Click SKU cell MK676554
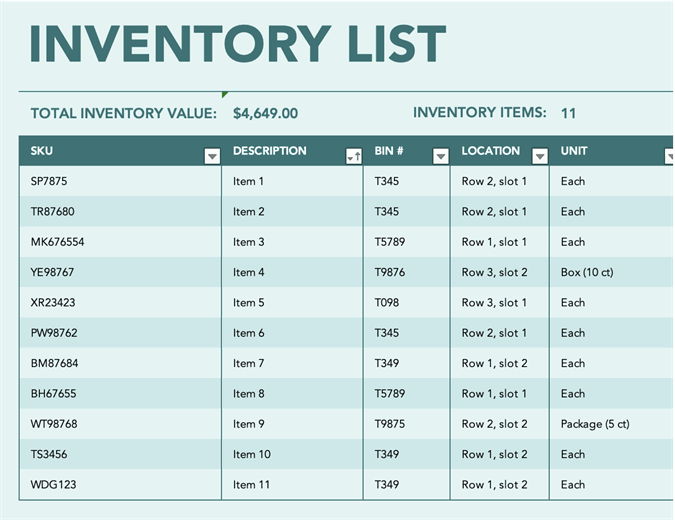The width and height of the screenshot is (675, 520). click(x=58, y=242)
